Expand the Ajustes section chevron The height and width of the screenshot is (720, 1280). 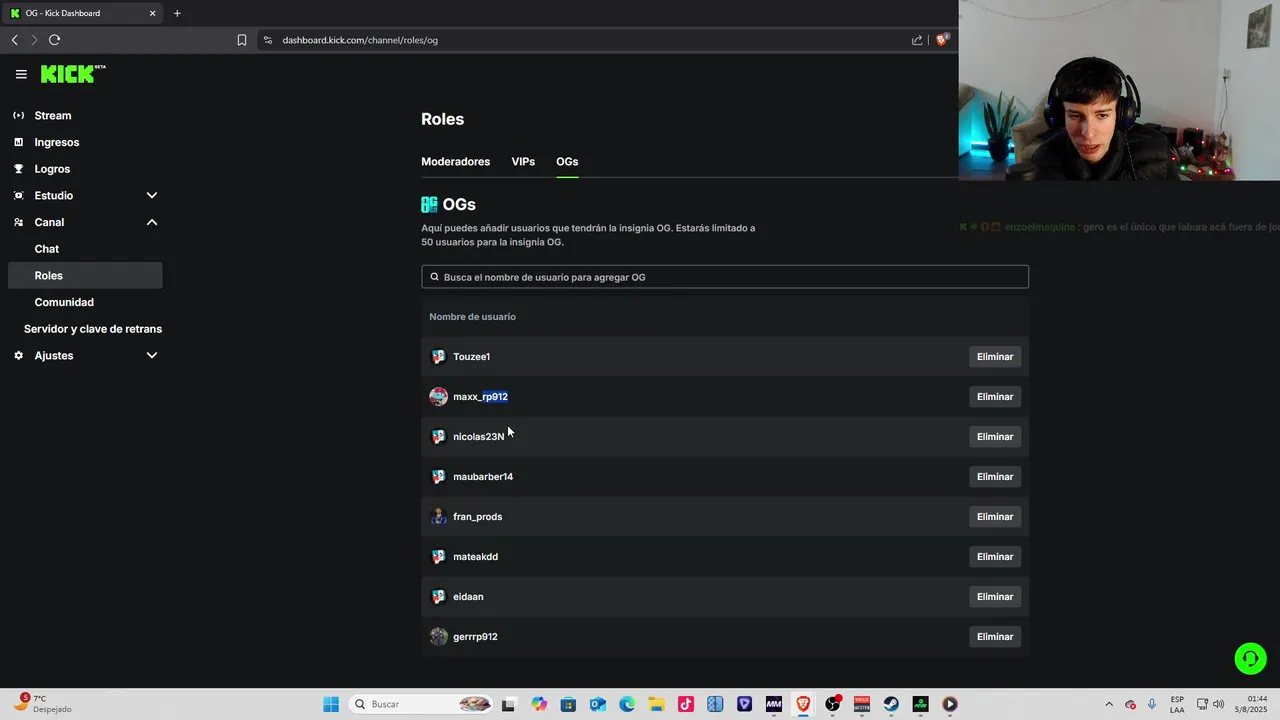152,355
